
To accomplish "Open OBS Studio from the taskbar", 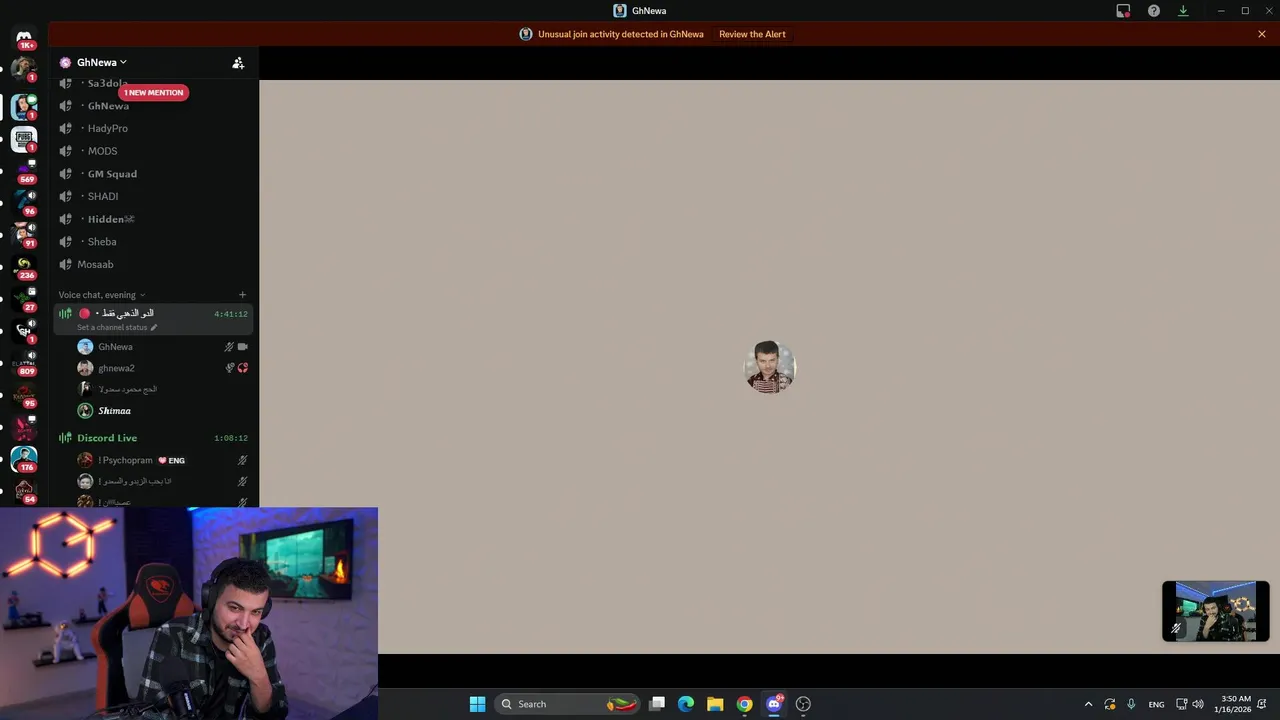I will 803,704.
